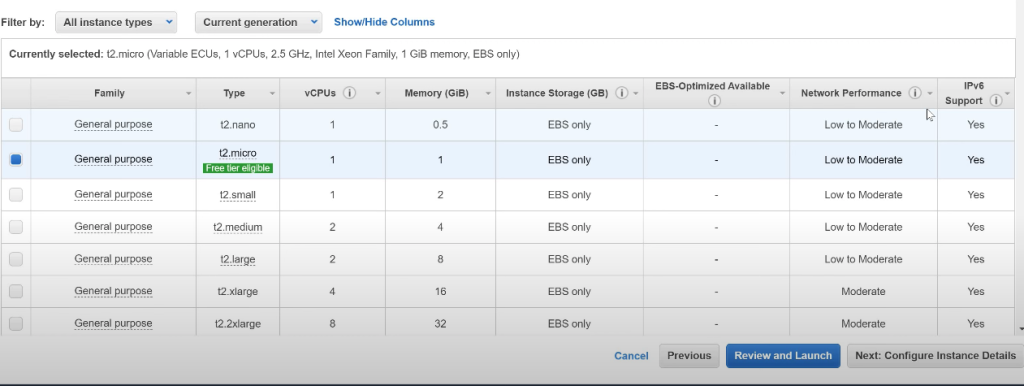The width and height of the screenshot is (1024, 386).
Task: Click Show/Hide Columns link
Action: tap(384, 22)
